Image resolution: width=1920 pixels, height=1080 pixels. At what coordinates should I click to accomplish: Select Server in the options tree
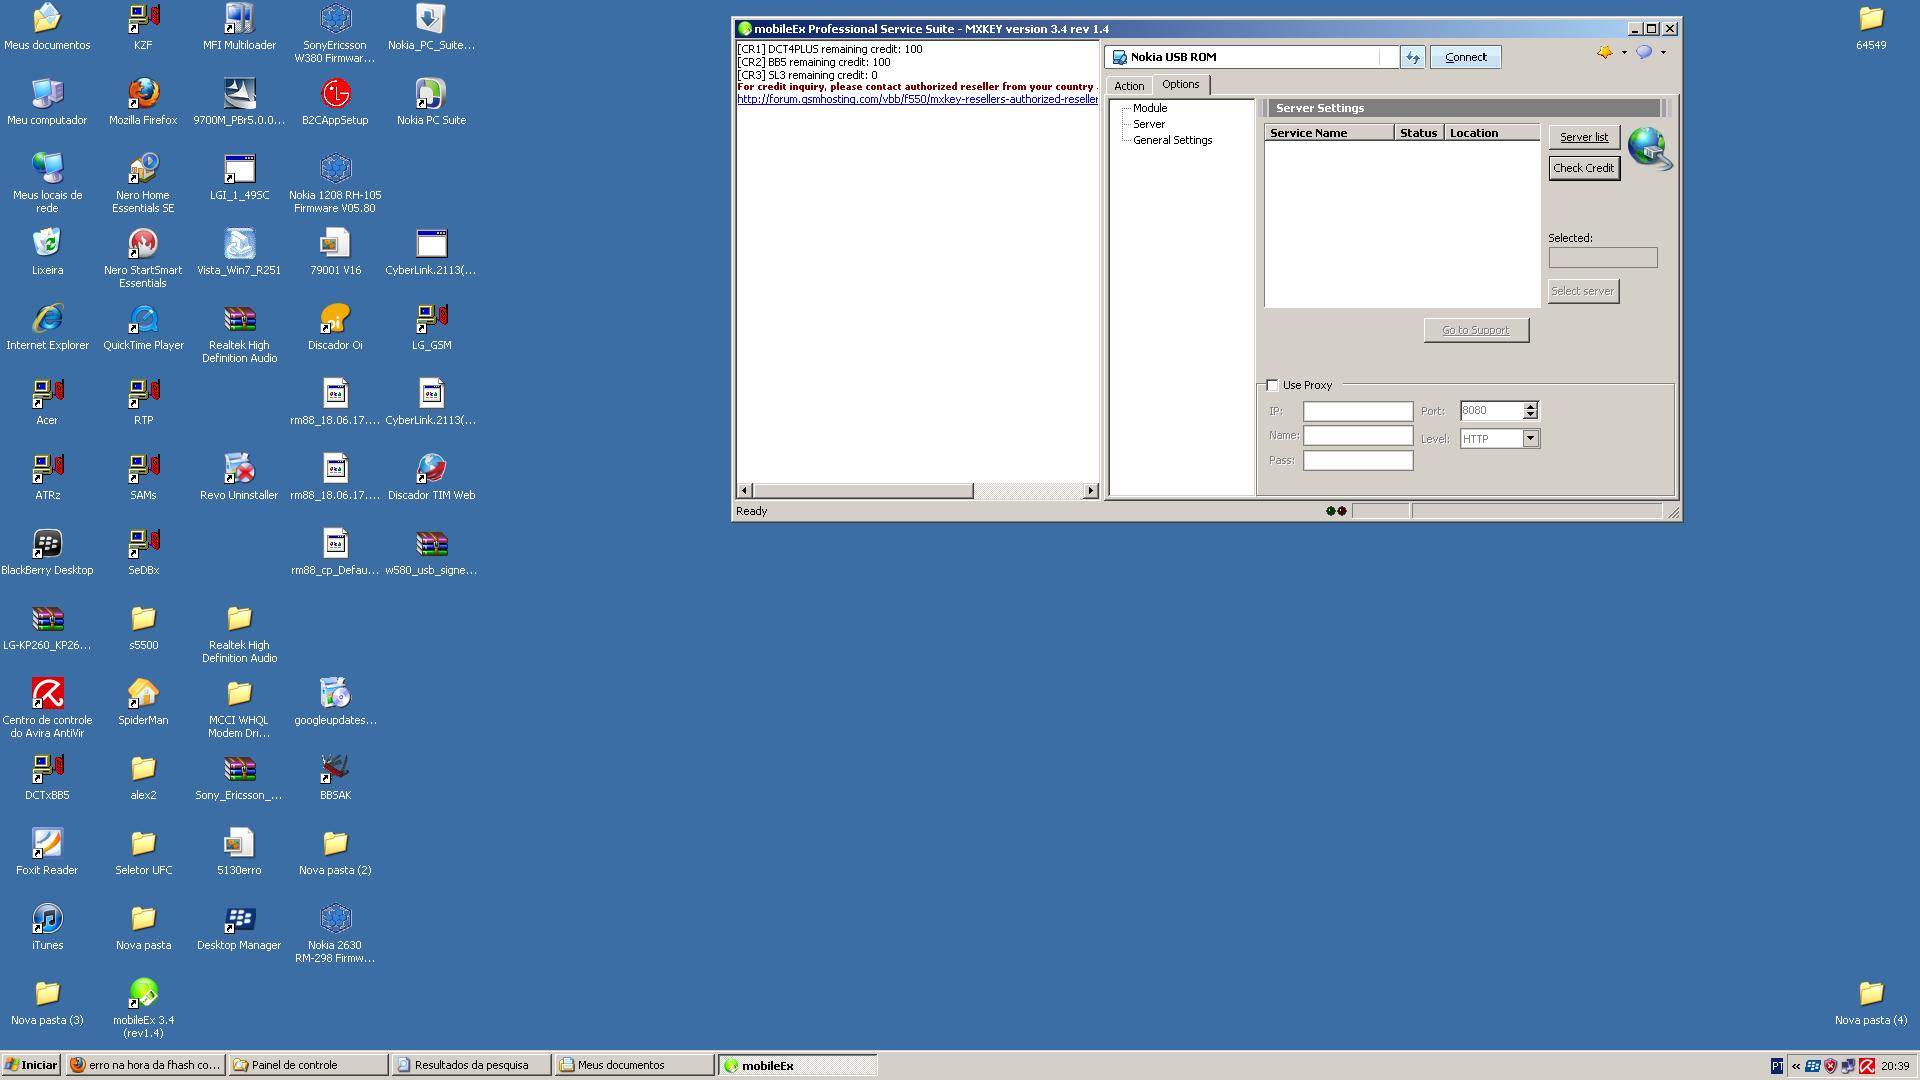coord(1149,124)
